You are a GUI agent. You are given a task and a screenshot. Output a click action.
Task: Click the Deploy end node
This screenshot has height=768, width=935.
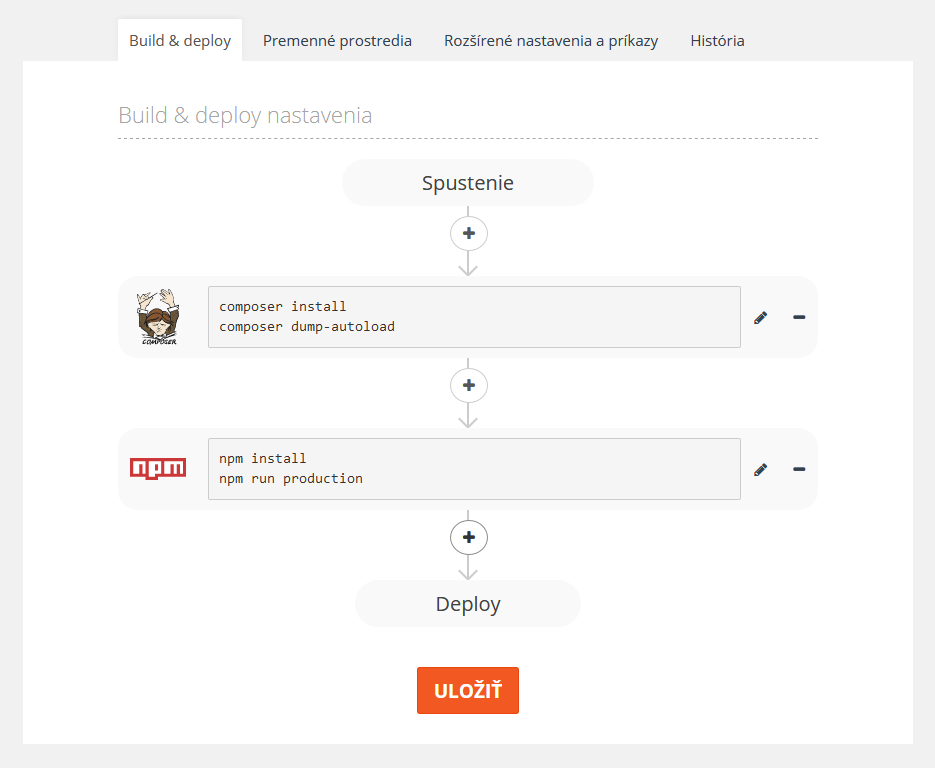pyautogui.click(x=468, y=604)
